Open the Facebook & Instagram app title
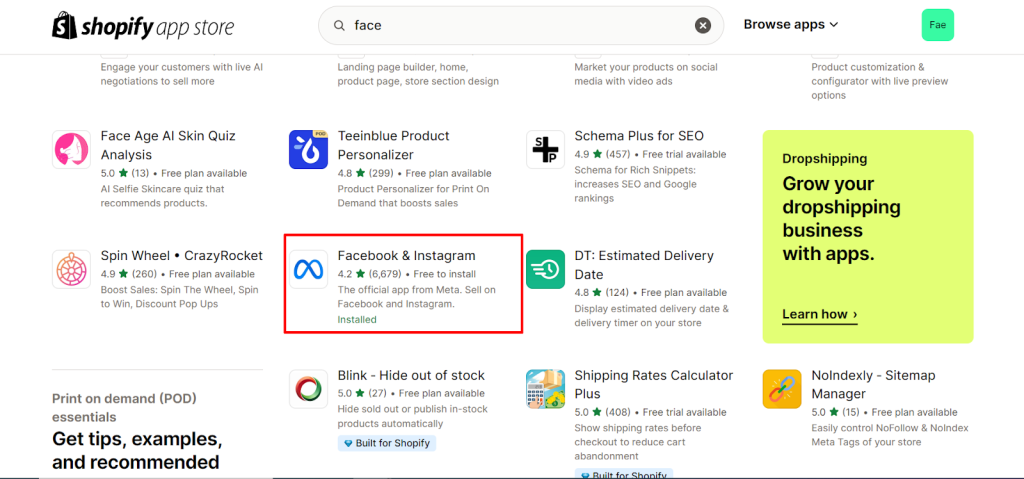The image size is (1024, 479). pos(406,256)
